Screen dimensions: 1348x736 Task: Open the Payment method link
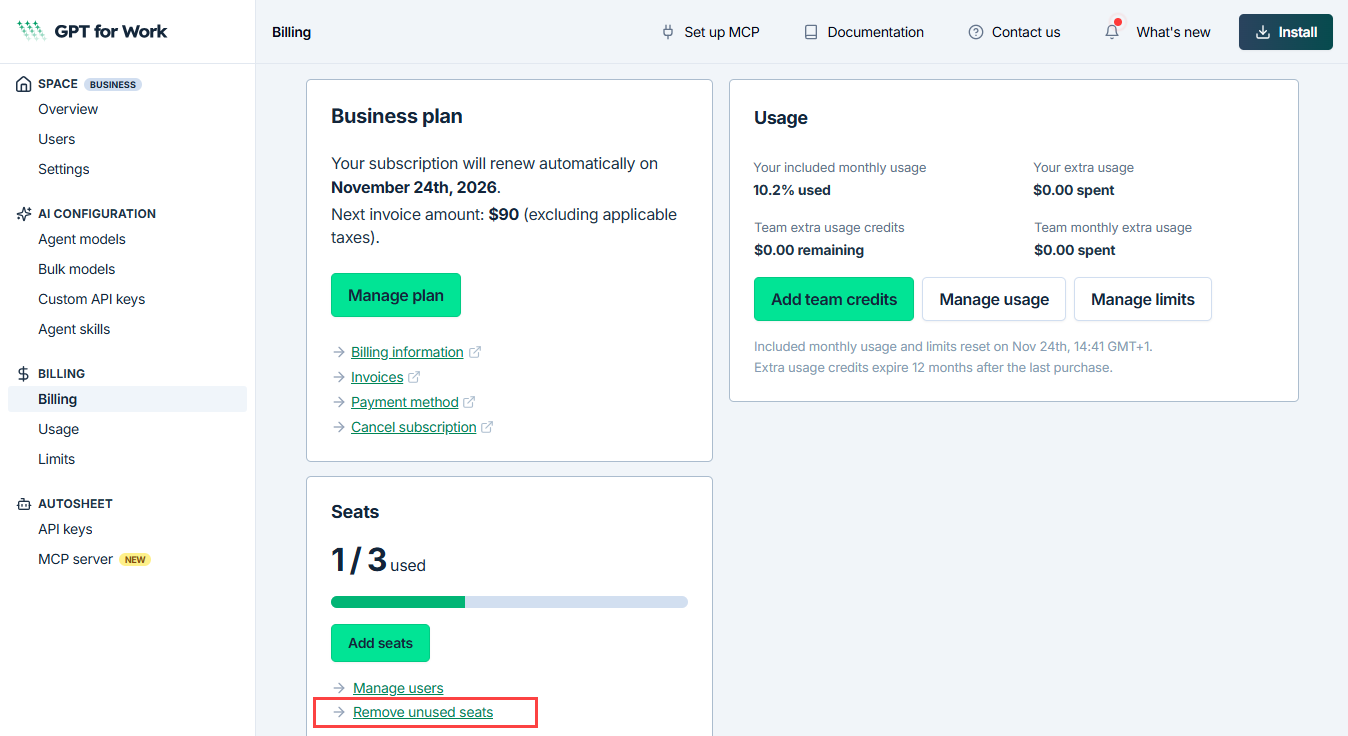click(x=405, y=402)
